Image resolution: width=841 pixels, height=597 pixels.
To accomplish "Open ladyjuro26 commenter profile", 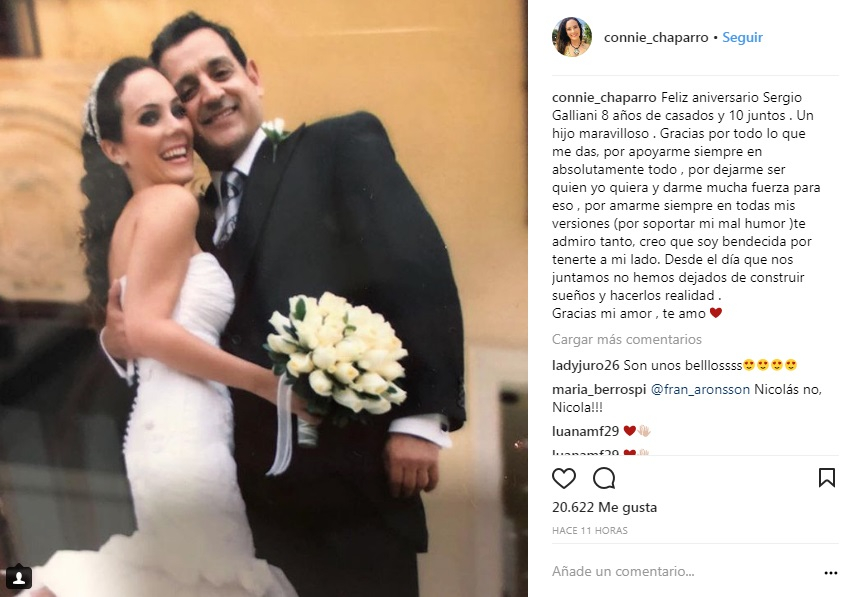I will [585, 366].
